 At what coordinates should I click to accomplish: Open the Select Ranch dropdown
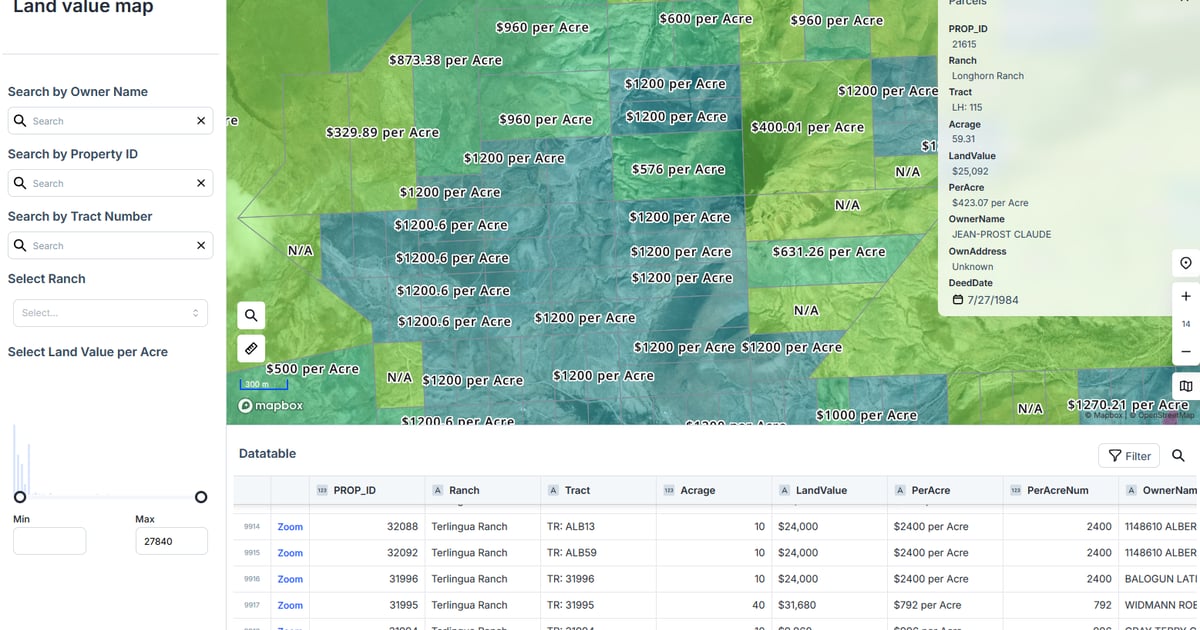tap(110, 312)
